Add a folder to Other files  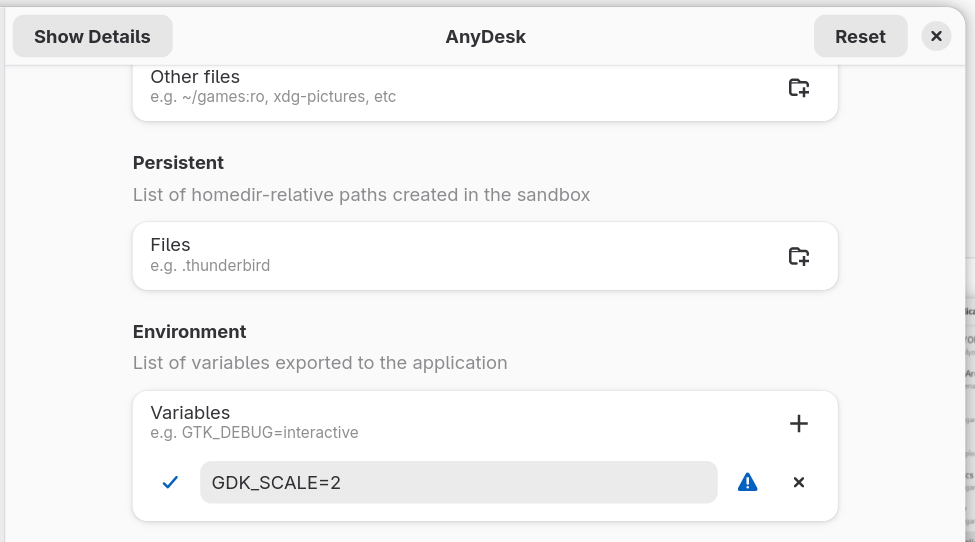(798, 87)
